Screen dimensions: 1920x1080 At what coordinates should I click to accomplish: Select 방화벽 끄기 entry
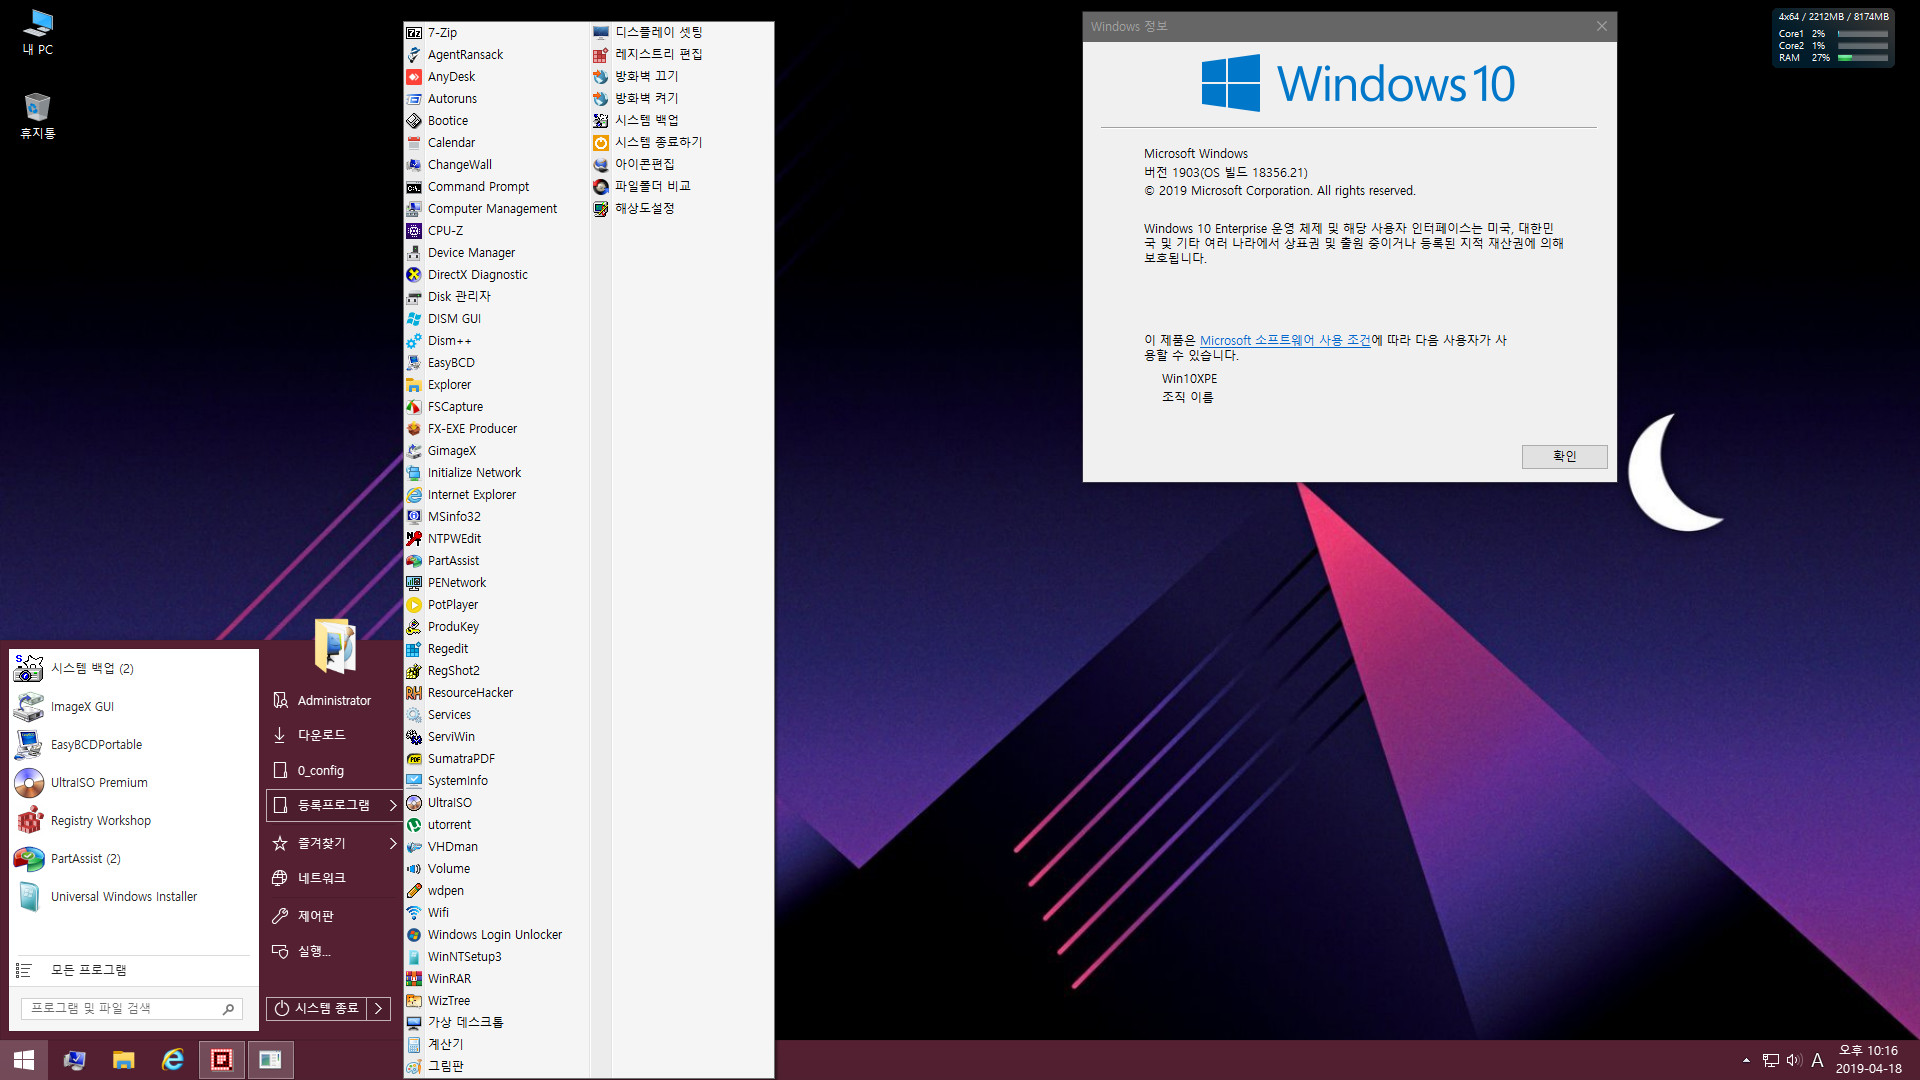click(x=646, y=76)
